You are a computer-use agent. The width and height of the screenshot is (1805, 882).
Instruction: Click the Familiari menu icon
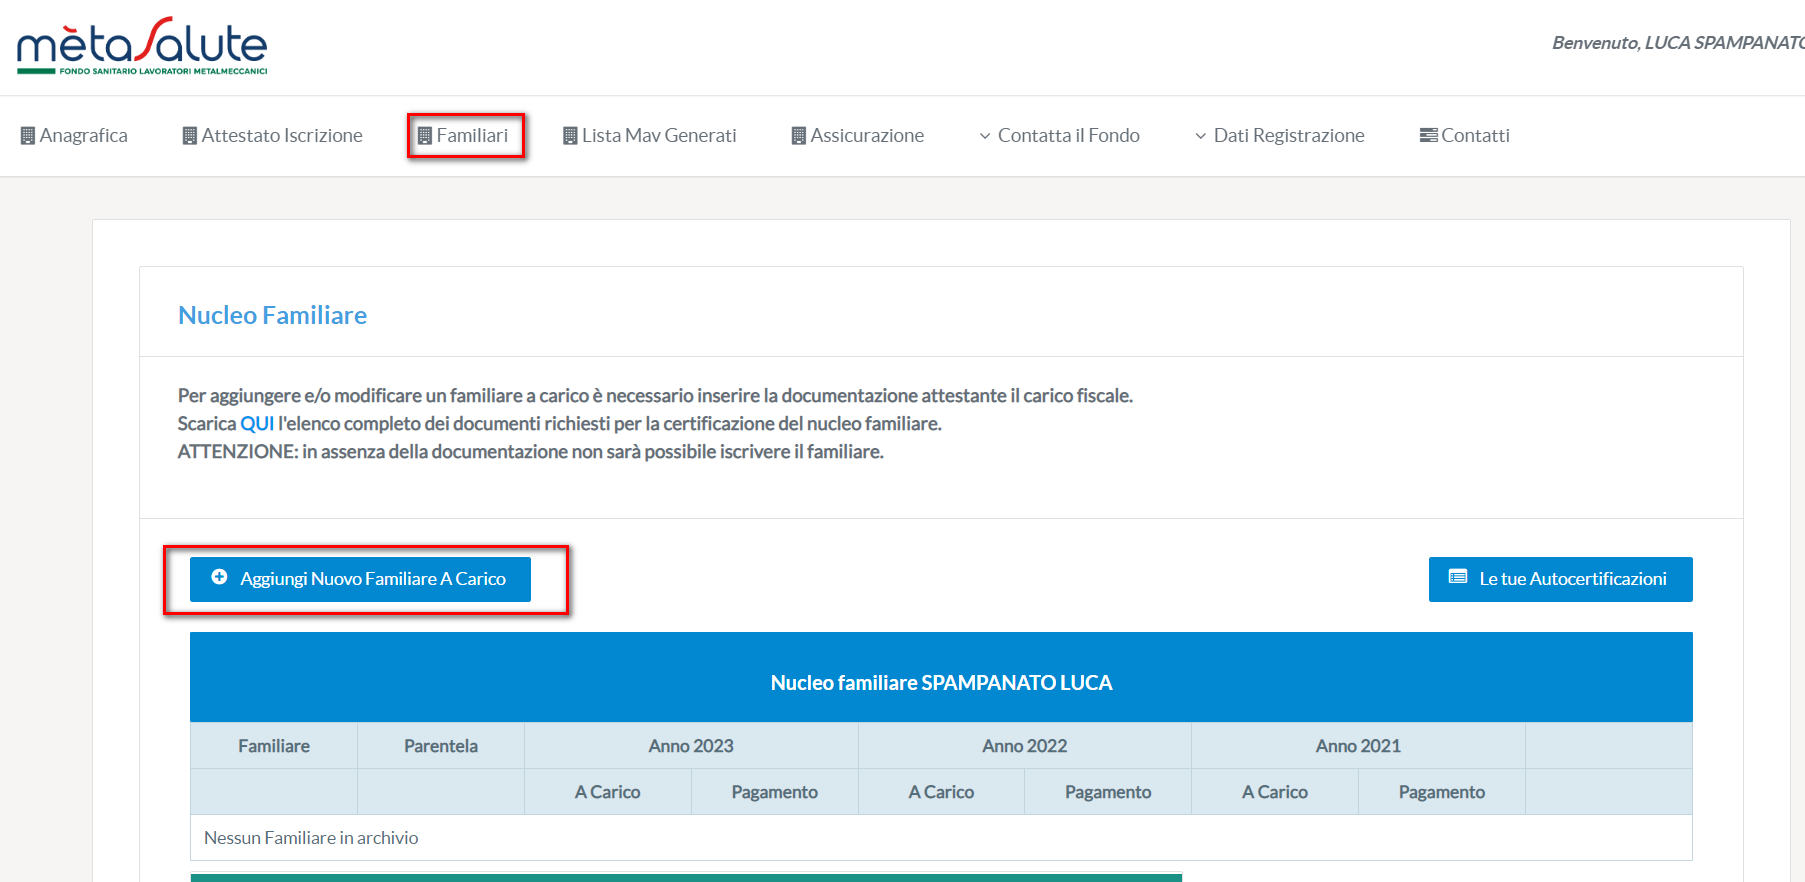click(x=424, y=136)
